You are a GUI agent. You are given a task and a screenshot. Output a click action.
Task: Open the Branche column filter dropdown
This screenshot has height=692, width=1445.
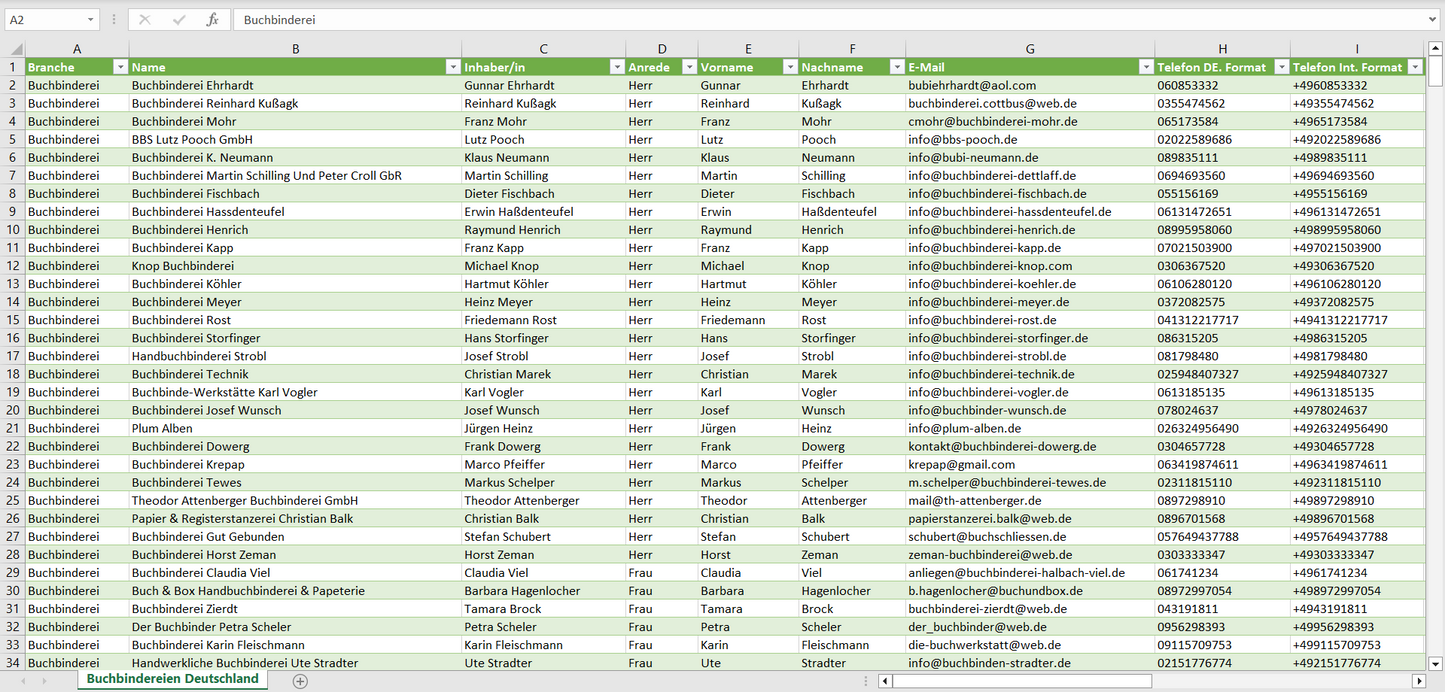click(x=120, y=67)
